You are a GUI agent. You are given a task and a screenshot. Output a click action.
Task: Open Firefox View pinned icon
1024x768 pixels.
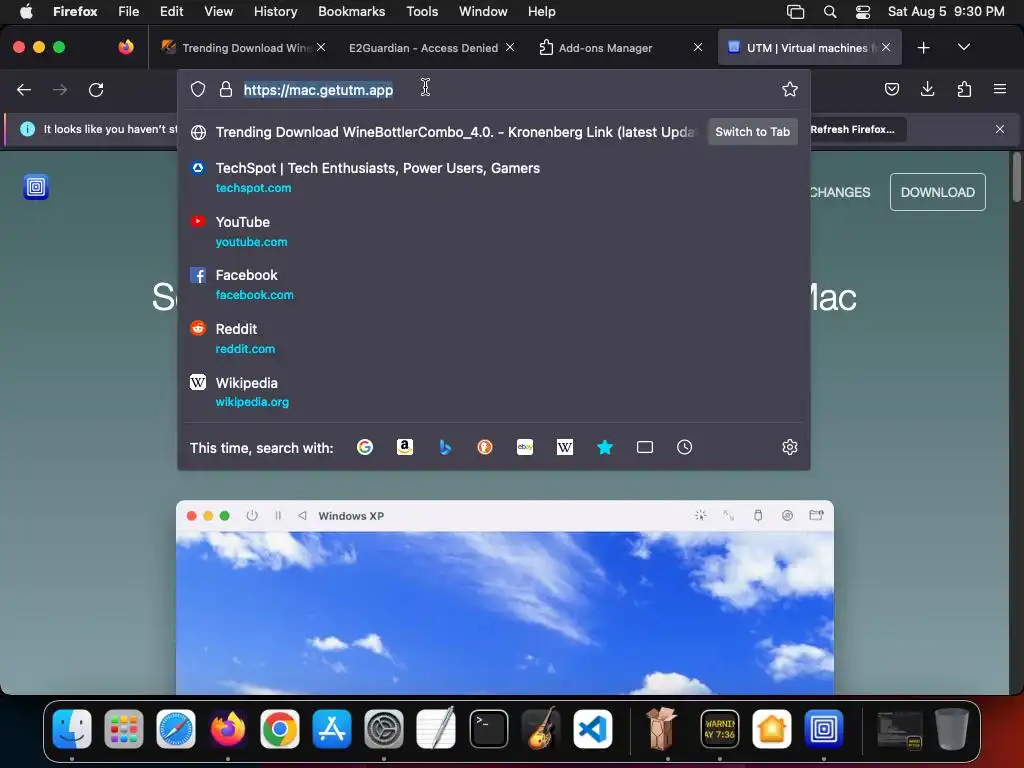click(x=126, y=47)
